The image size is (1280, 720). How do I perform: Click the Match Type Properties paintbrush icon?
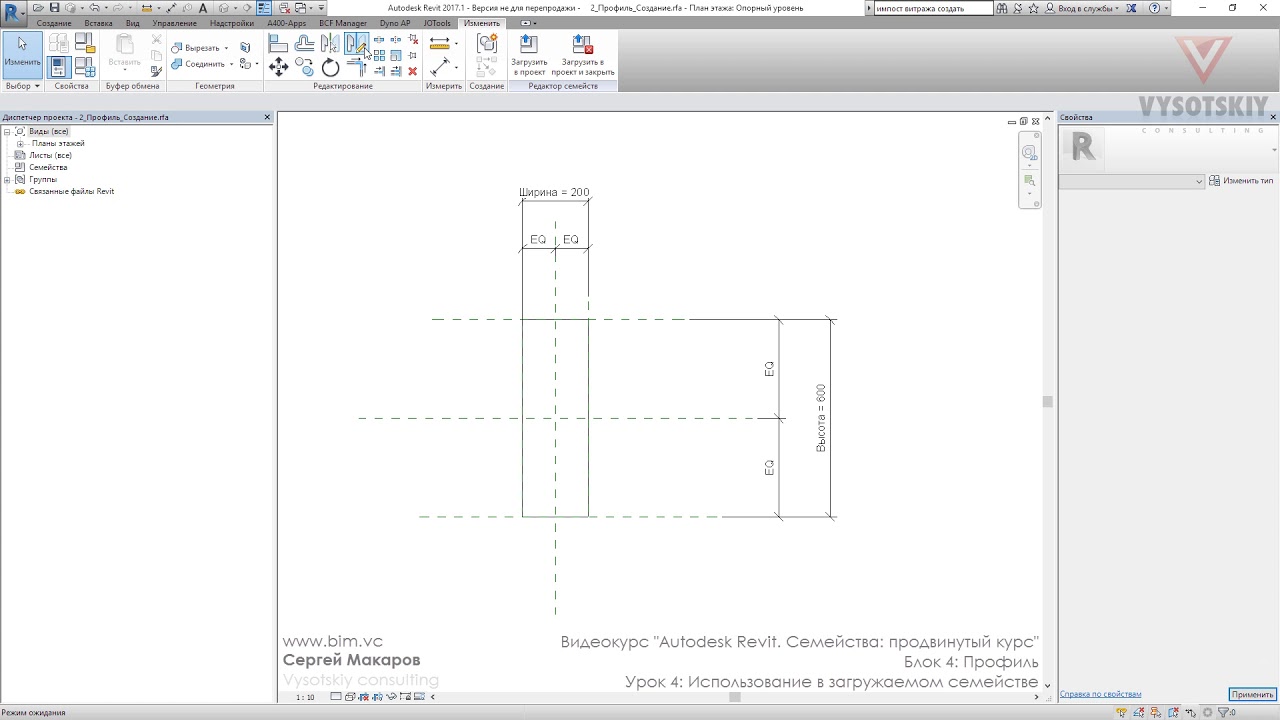[156, 71]
